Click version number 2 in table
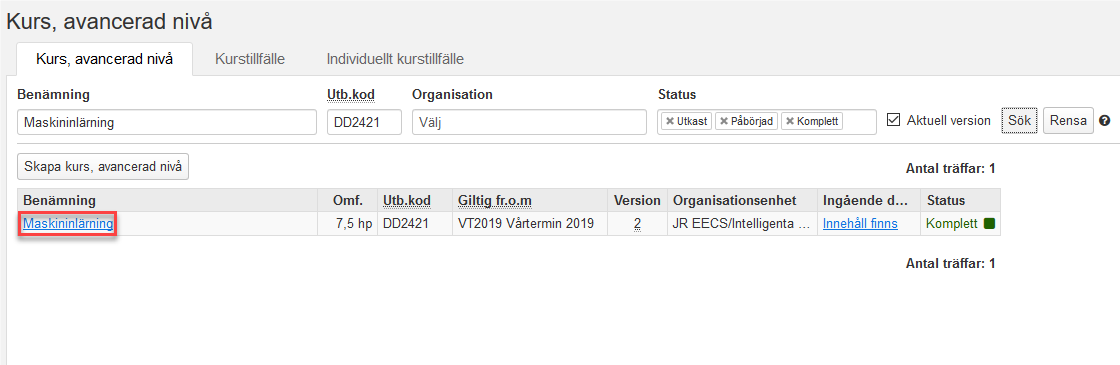This screenshot has width=1120, height=365. click(637, 224)
